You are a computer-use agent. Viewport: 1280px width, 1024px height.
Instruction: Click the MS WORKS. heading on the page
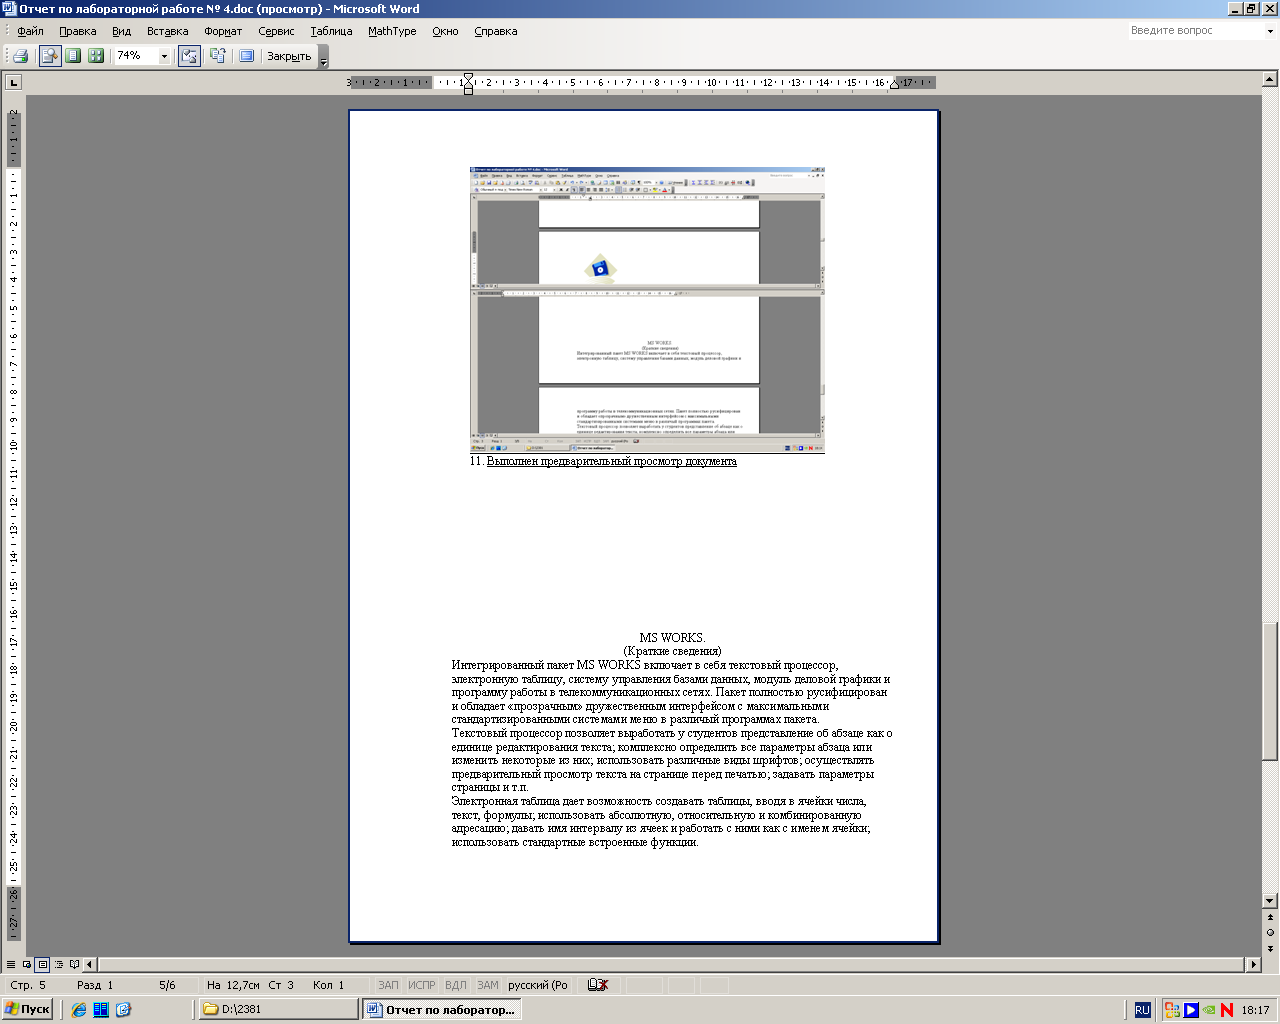pos(672,638)
